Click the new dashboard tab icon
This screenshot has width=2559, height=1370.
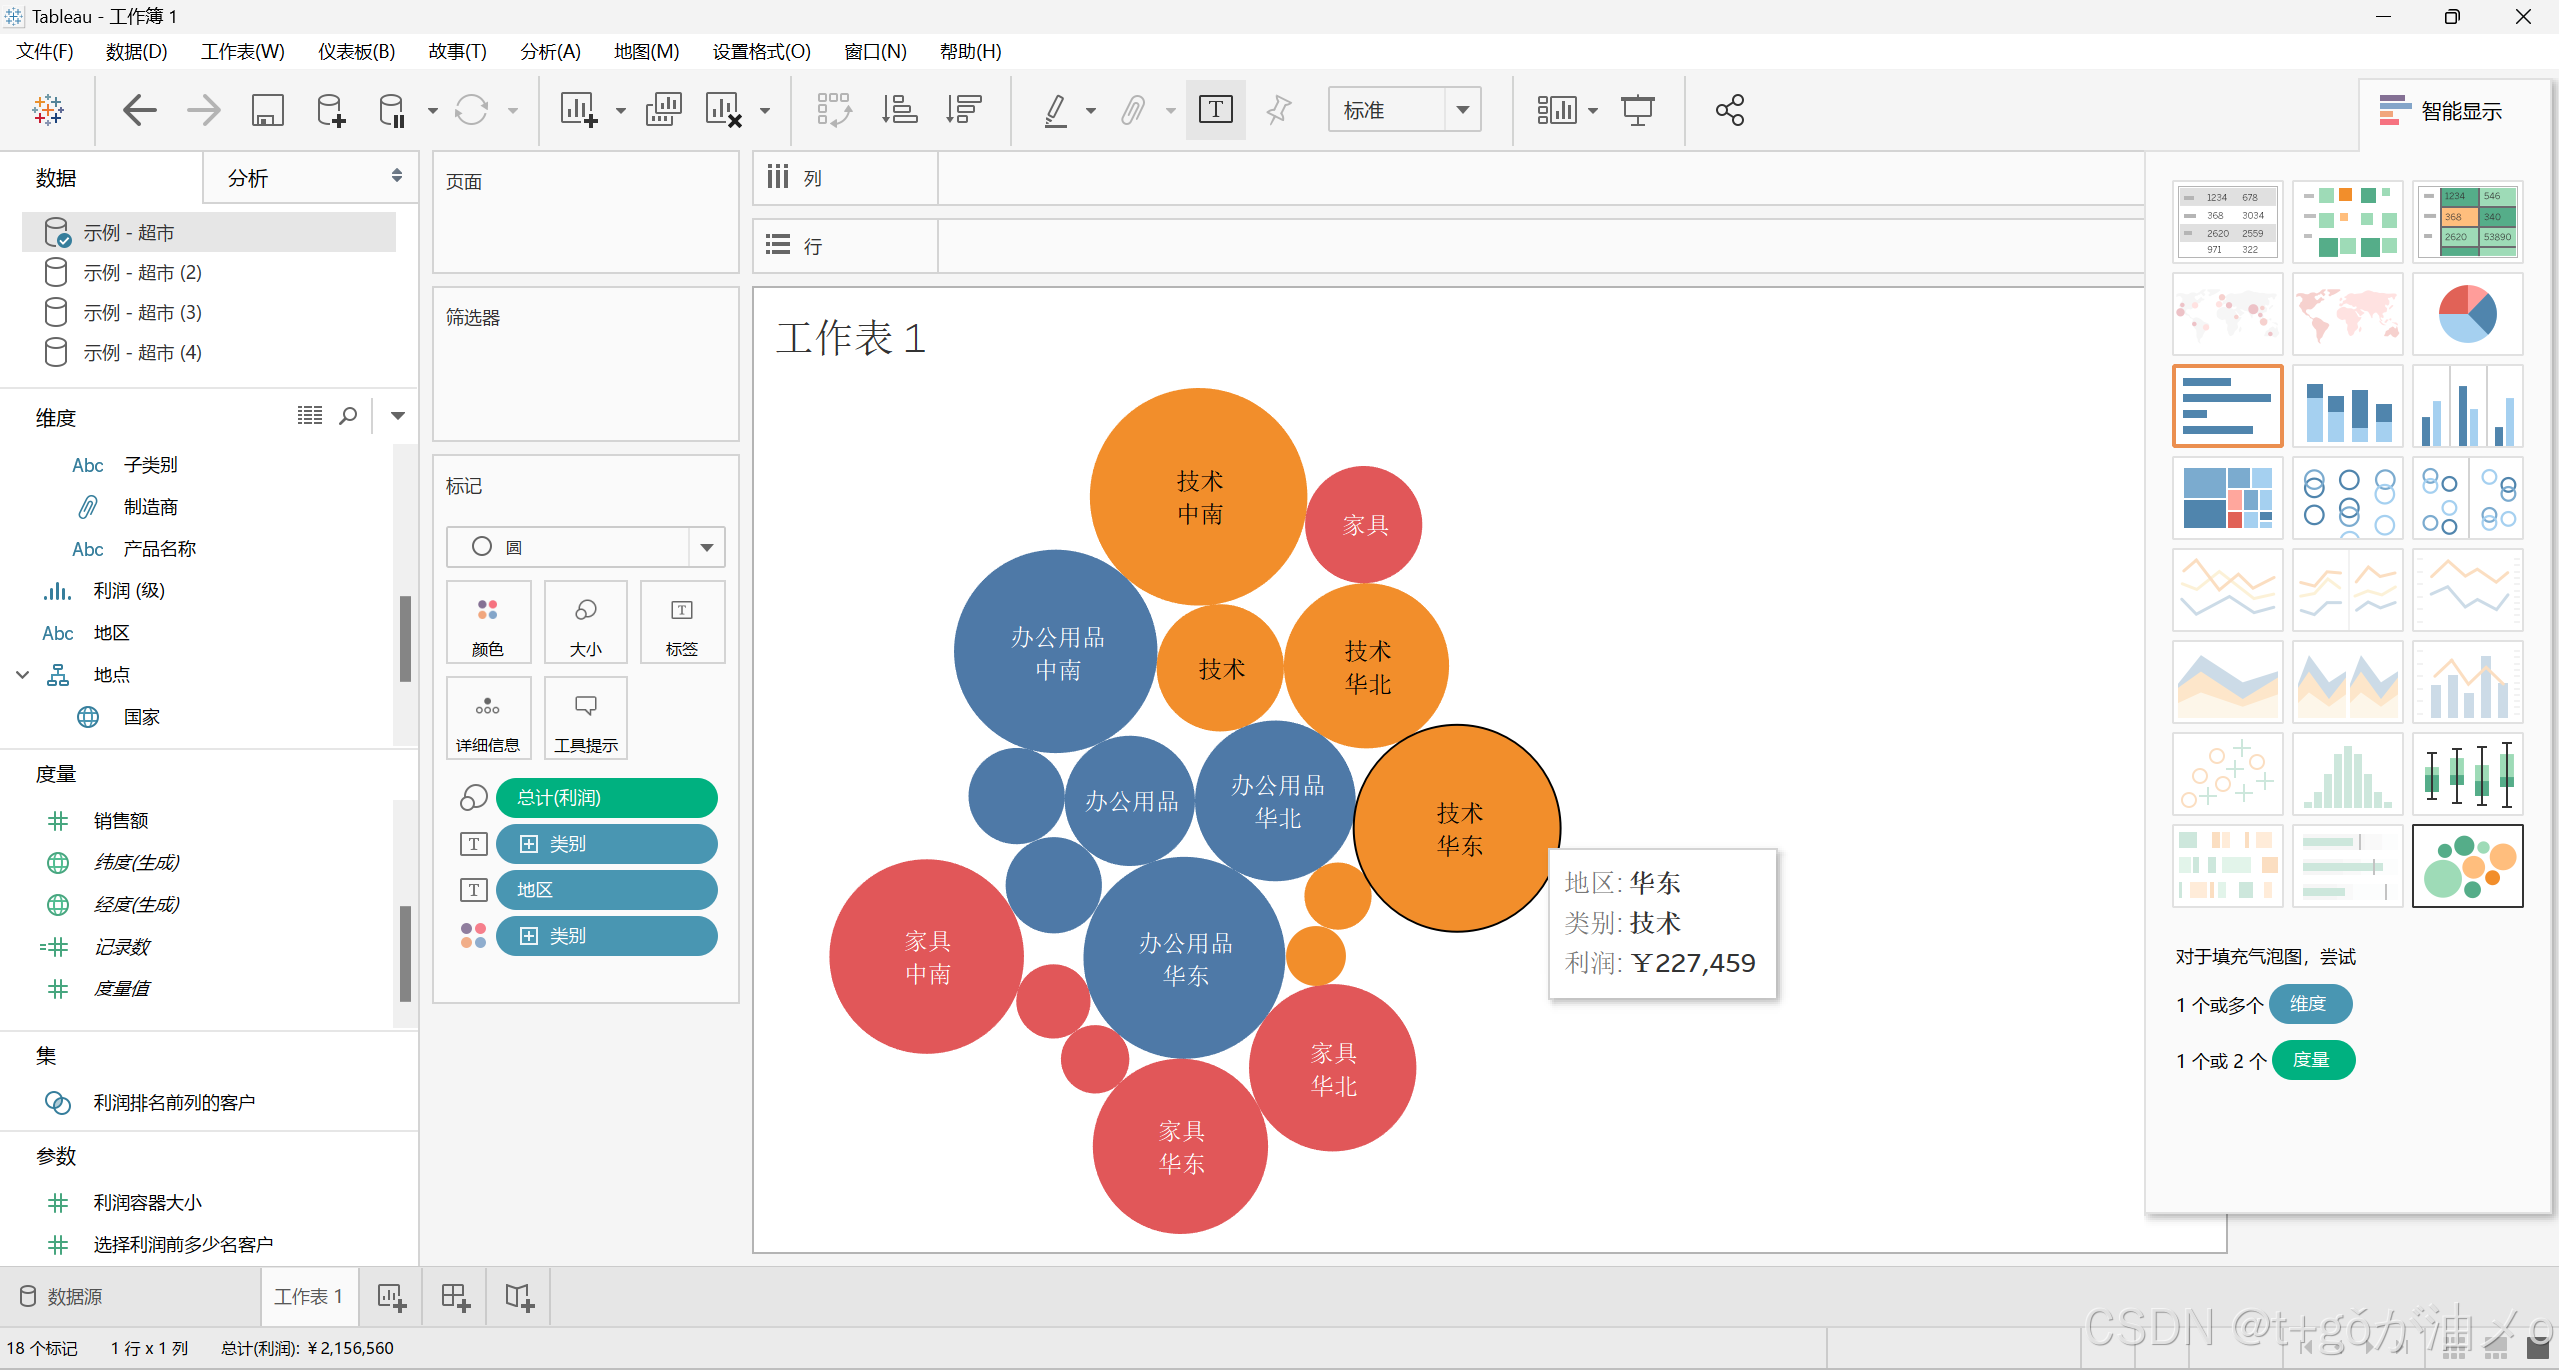455,1297
